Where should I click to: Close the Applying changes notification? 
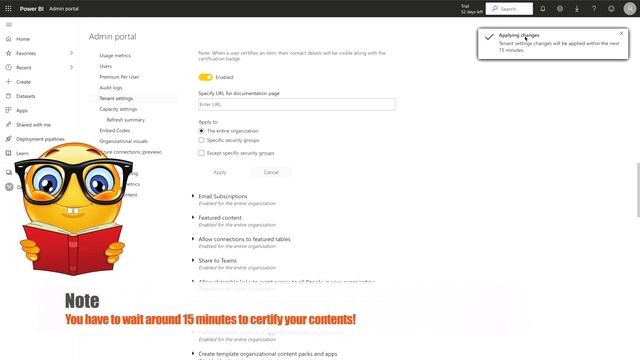pos(621,33)
